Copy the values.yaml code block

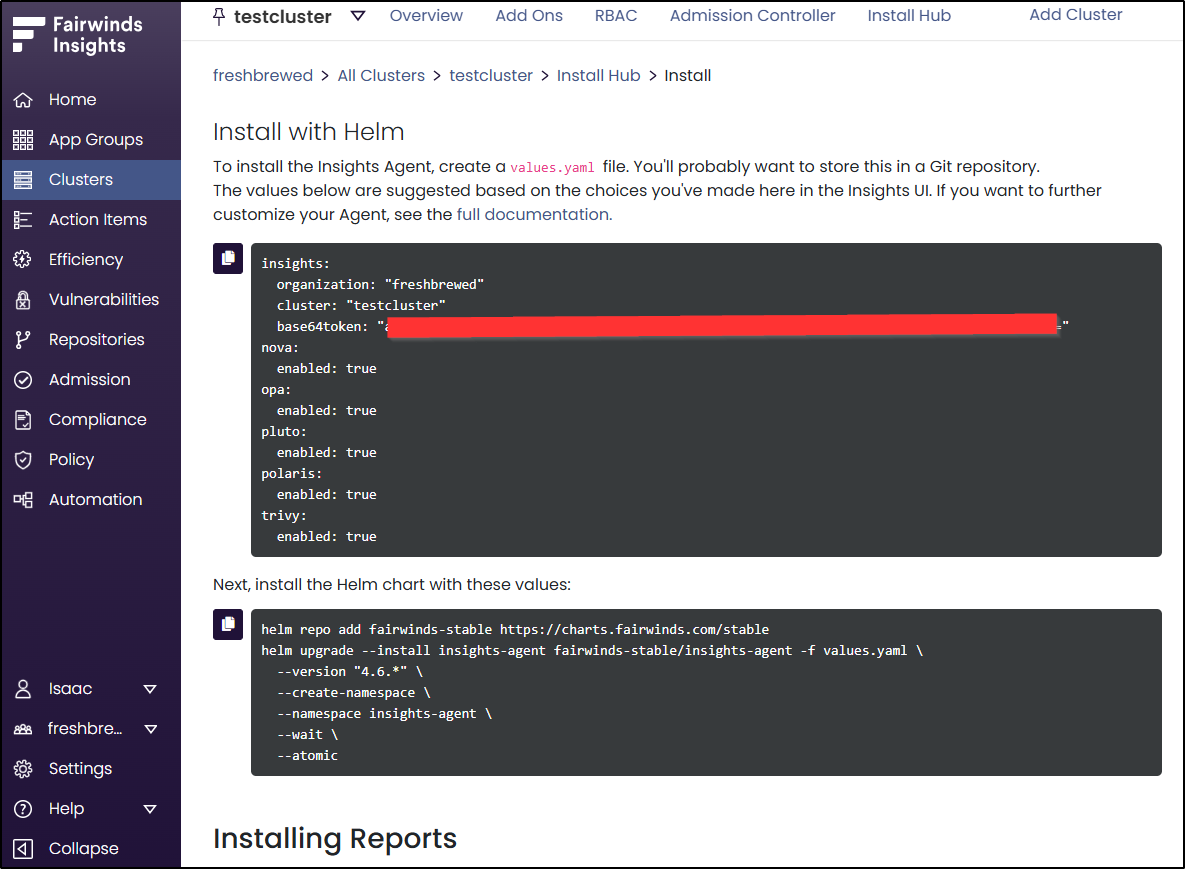point(227,258)
